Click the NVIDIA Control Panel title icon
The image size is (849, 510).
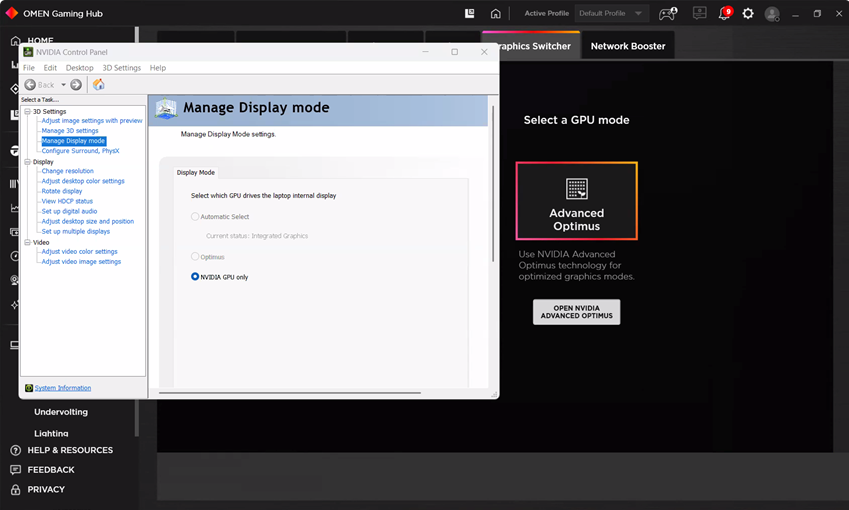[x=28, y=52]
